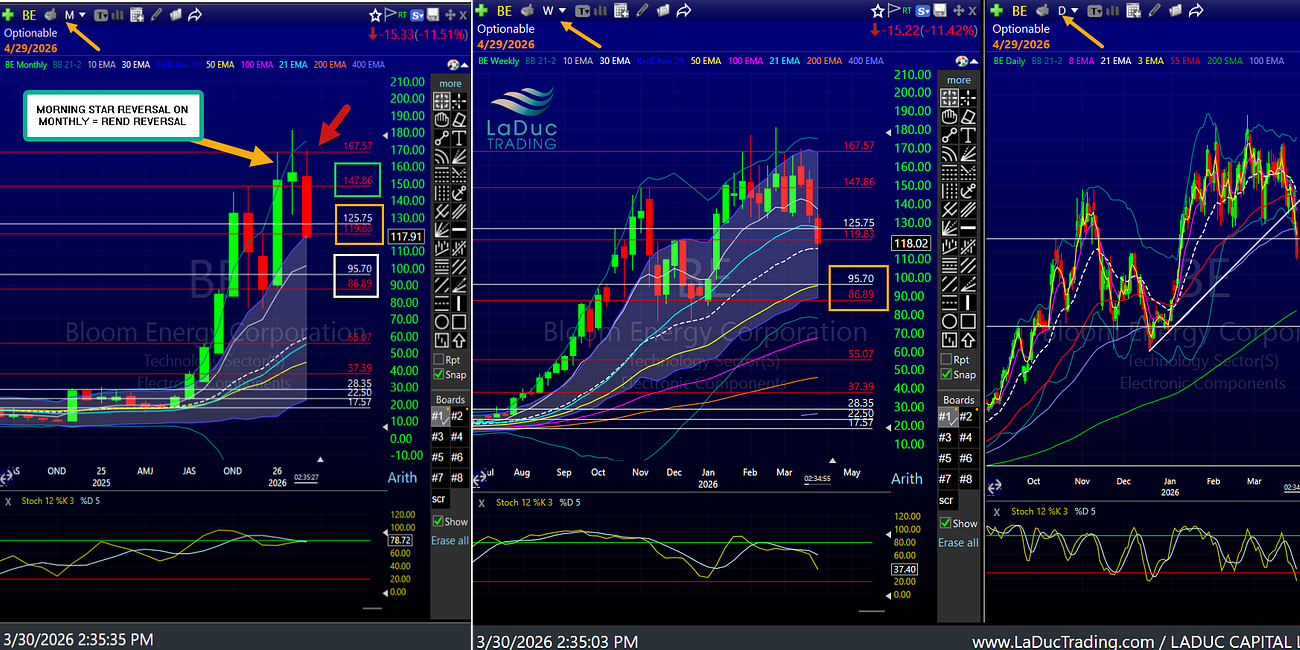Click the green plus icon on Monthly chart
The height and width of the screenshot is (650, 1300).
[x=8, y=14]
